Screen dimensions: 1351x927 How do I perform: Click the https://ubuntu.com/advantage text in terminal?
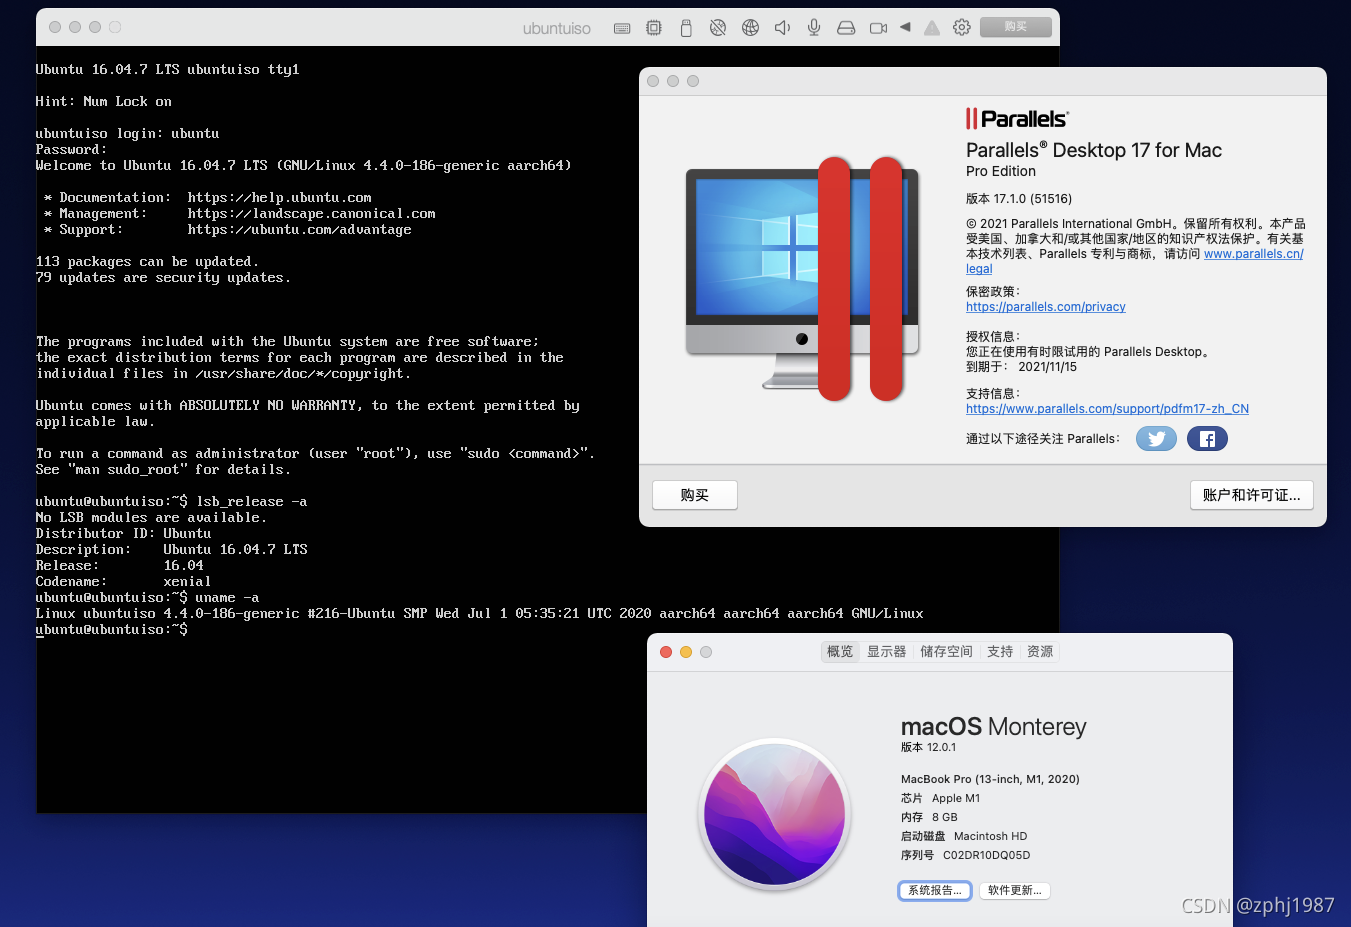coord(299,230)
